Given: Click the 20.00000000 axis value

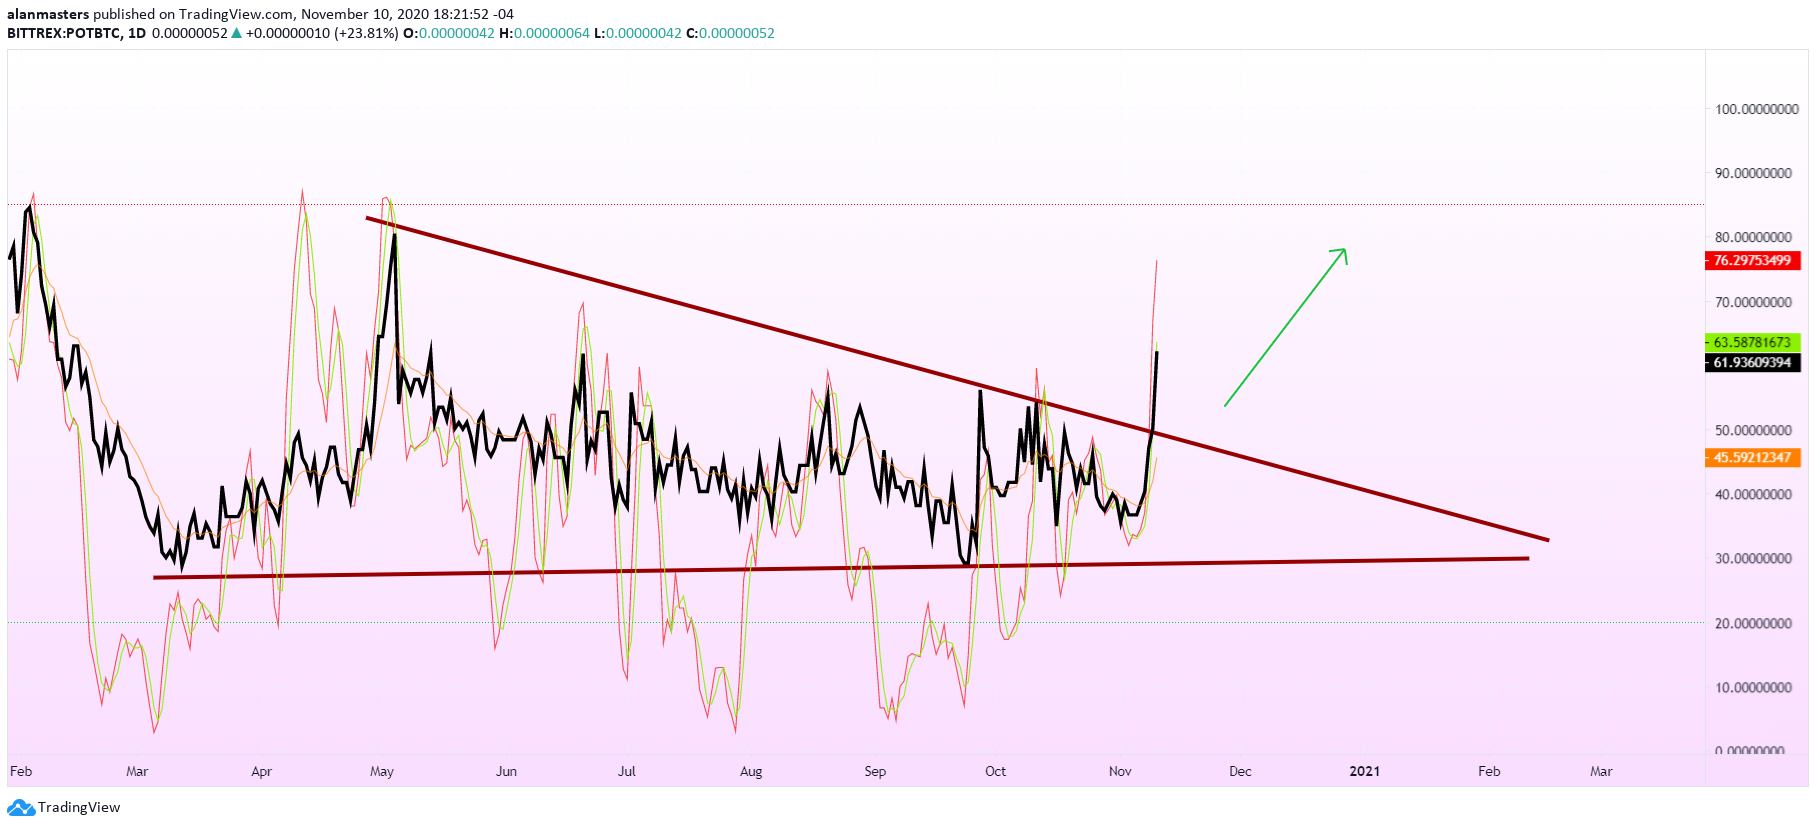Looking at the screenshot, I should click(x=1753, y=623).
